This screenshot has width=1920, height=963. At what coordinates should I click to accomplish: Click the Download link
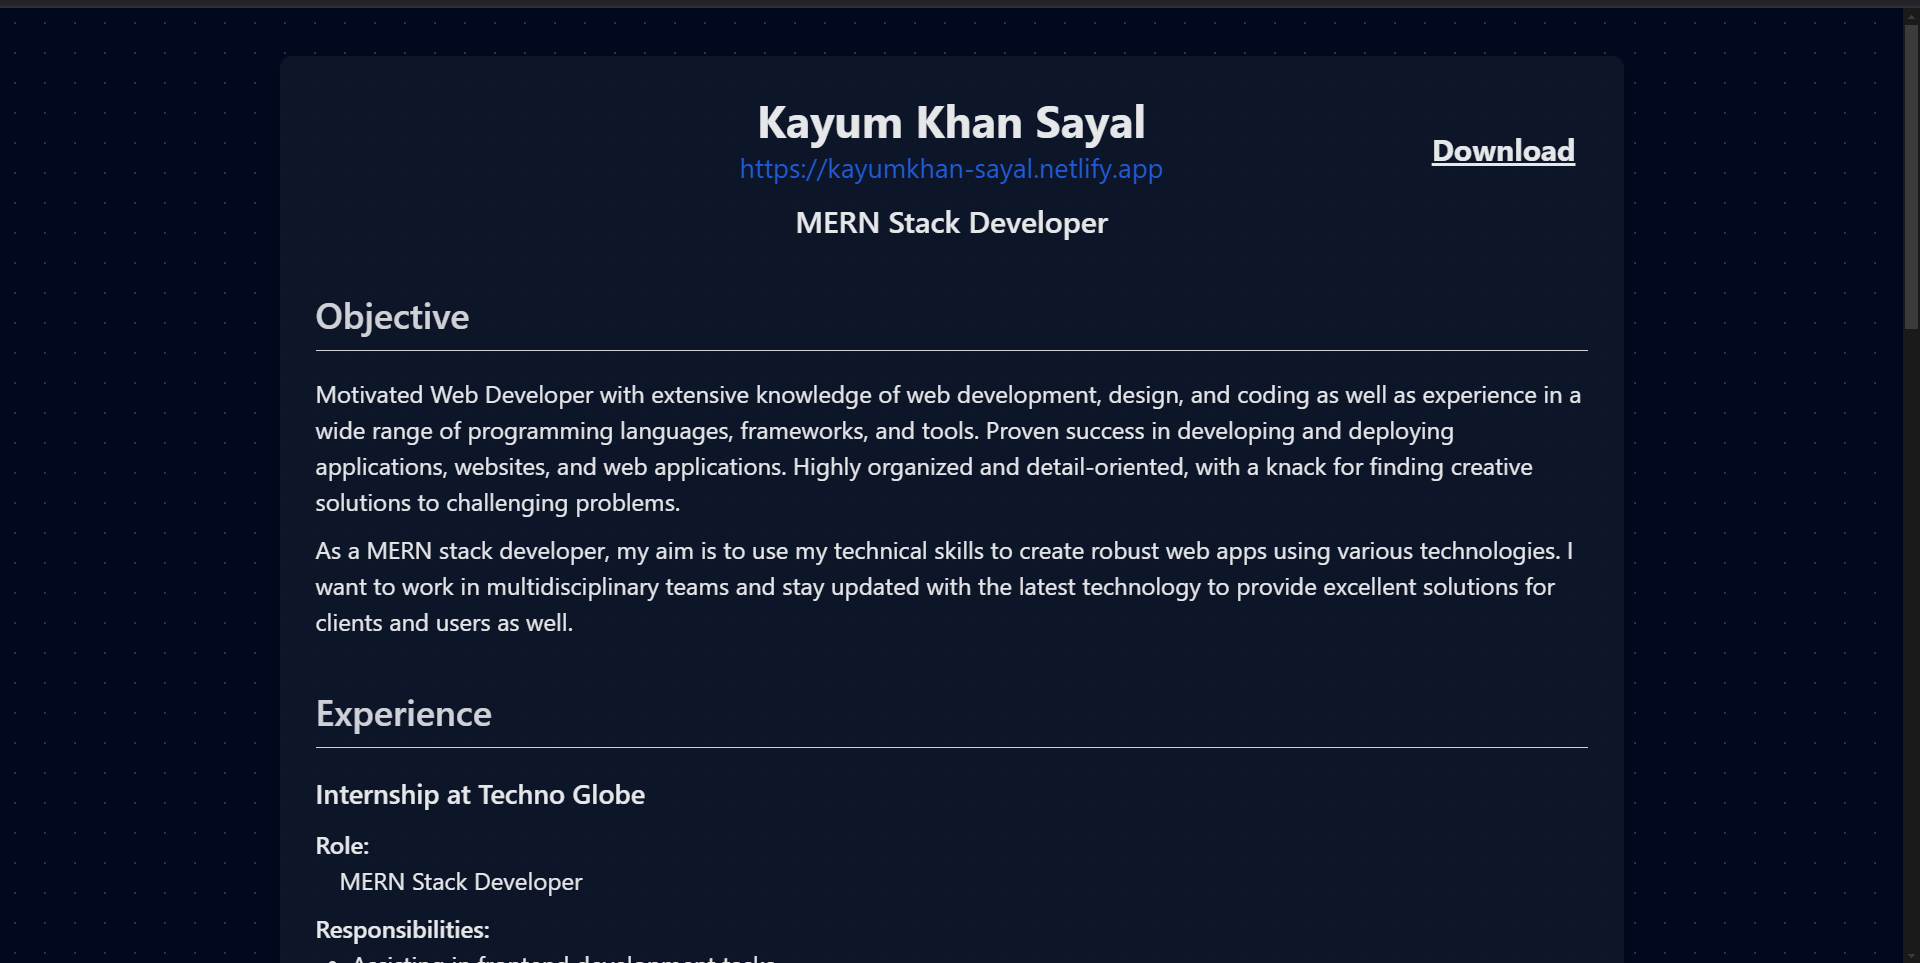pos(1503,151)
